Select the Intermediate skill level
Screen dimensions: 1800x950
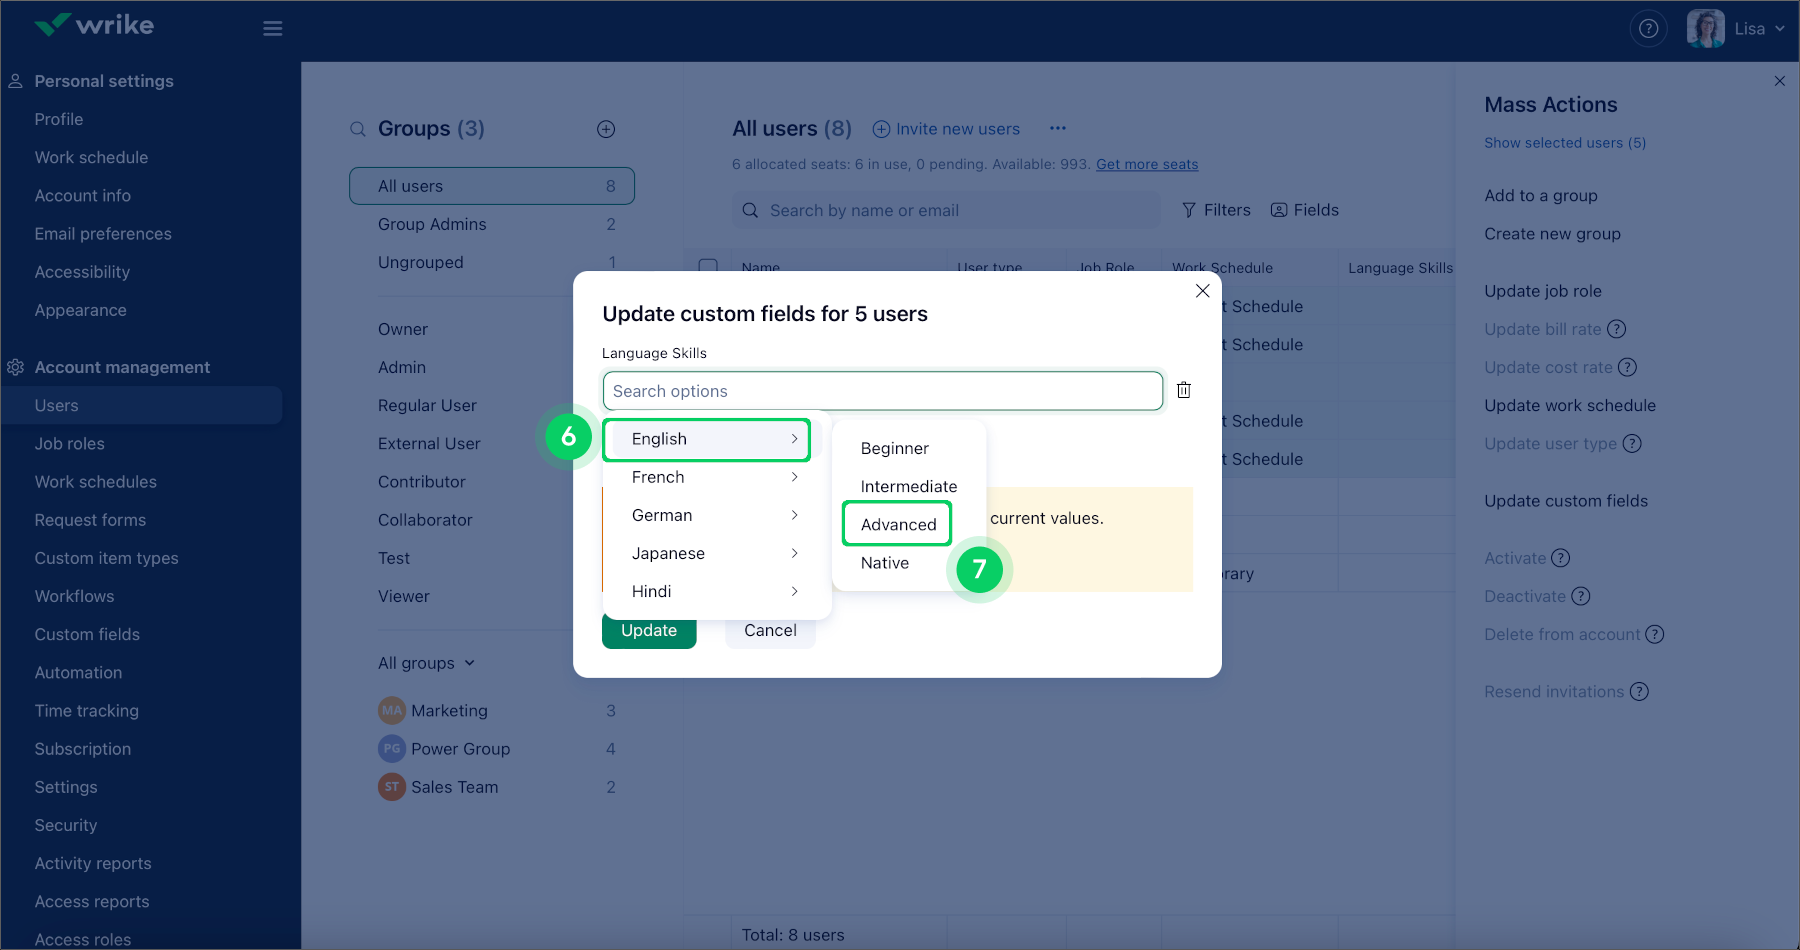(909, 486)
